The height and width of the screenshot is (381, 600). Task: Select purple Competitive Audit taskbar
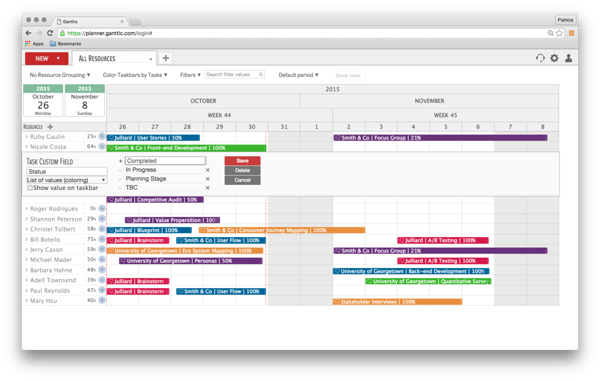(x=155, y=200)
